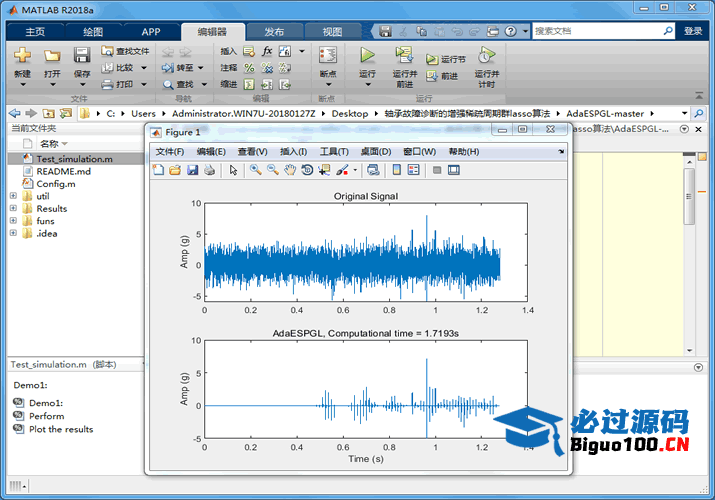Select the Brush data tool in Figure 1
Viewport: 715px width, 500px height.
click(x=342, y=170)
